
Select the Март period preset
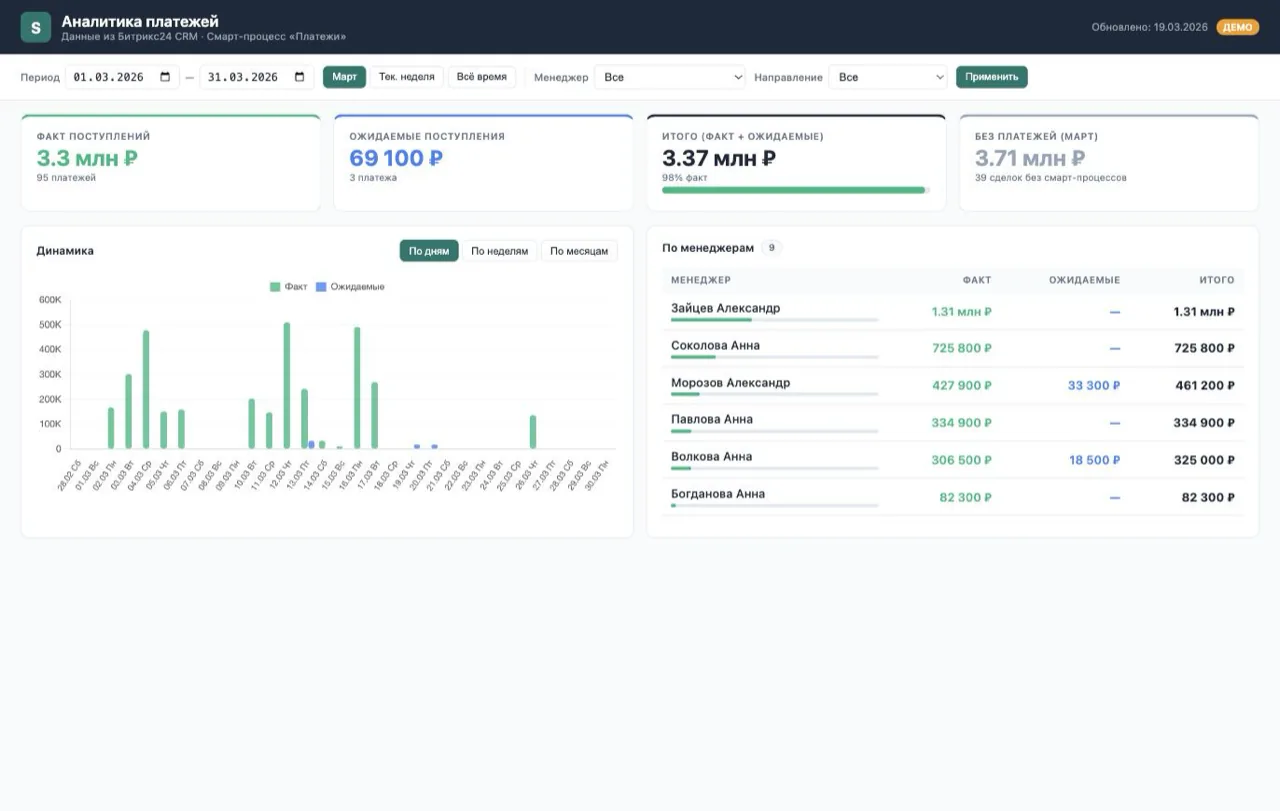click(x=344, y=77)
